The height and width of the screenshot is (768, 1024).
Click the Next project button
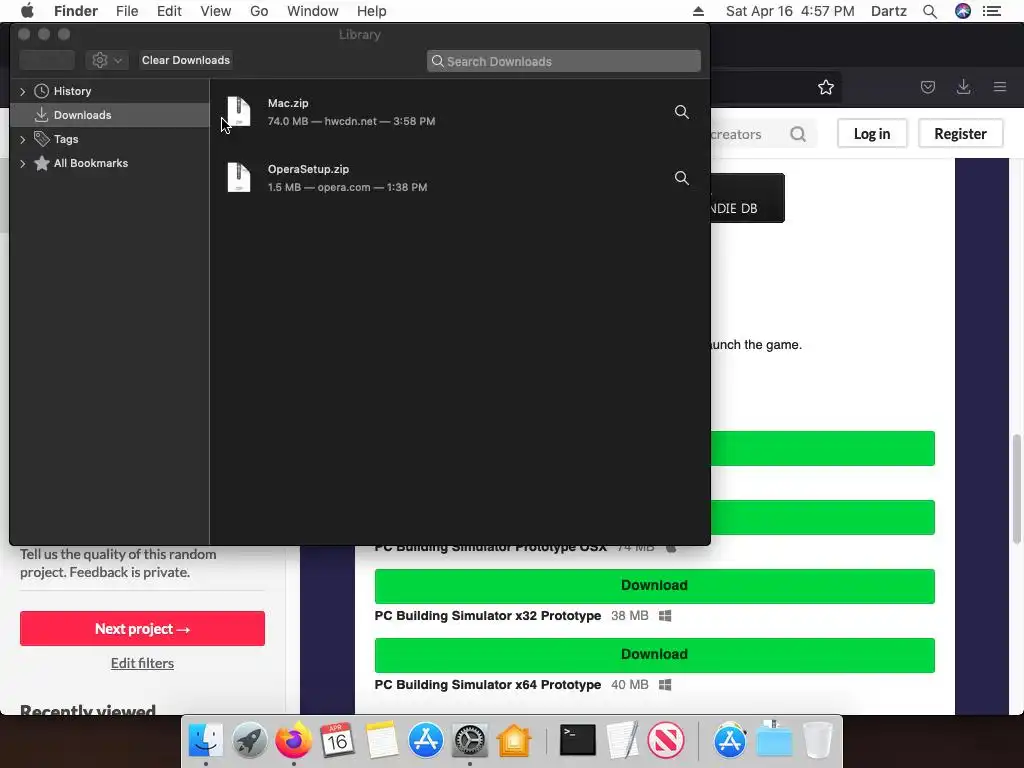point(142,628)
